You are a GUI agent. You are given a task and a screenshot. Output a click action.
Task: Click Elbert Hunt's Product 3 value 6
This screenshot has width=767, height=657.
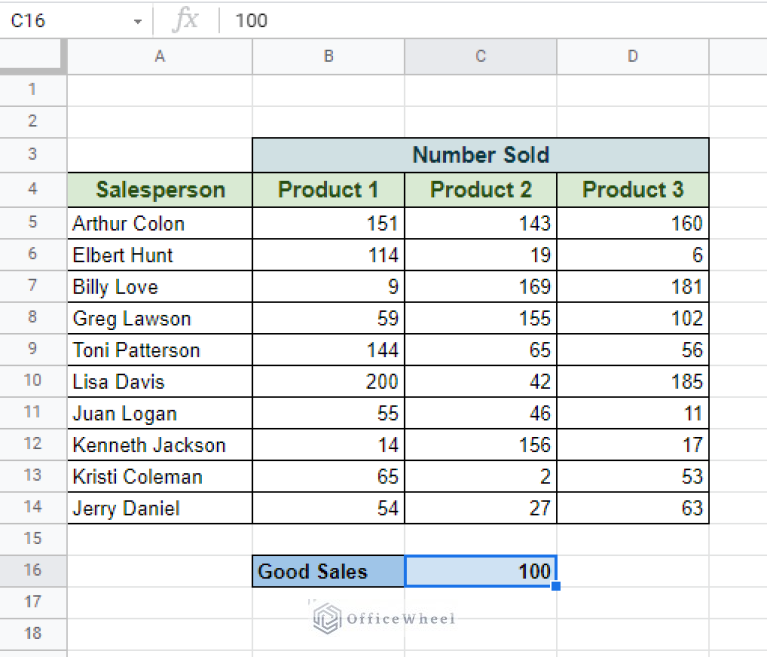coord(633,255)
